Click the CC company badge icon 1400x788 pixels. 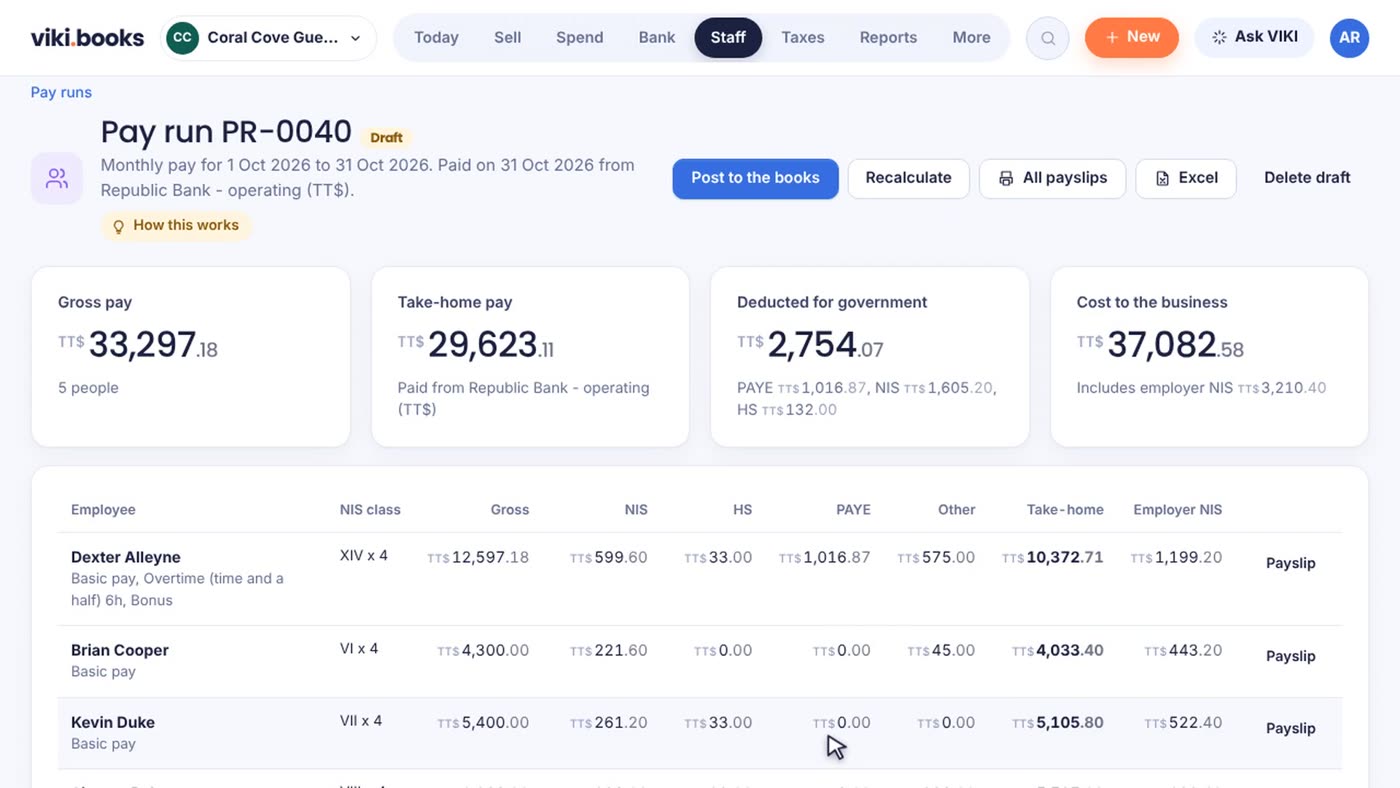[x=182, y=38]
